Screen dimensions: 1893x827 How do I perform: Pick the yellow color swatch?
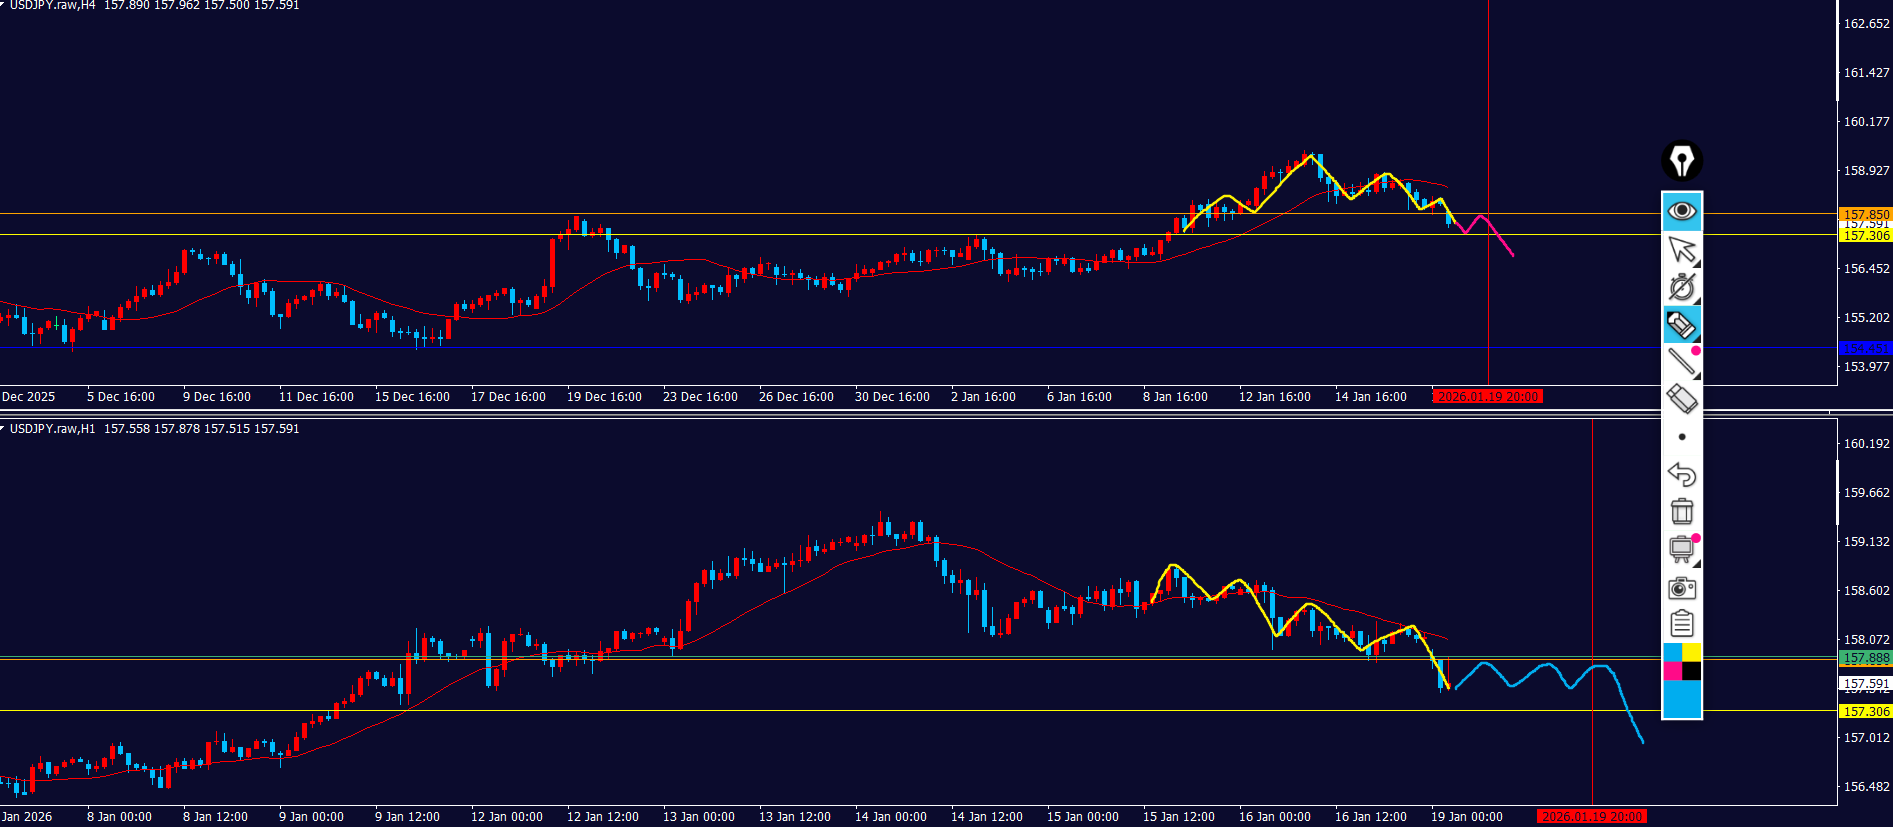[1691, 653]
